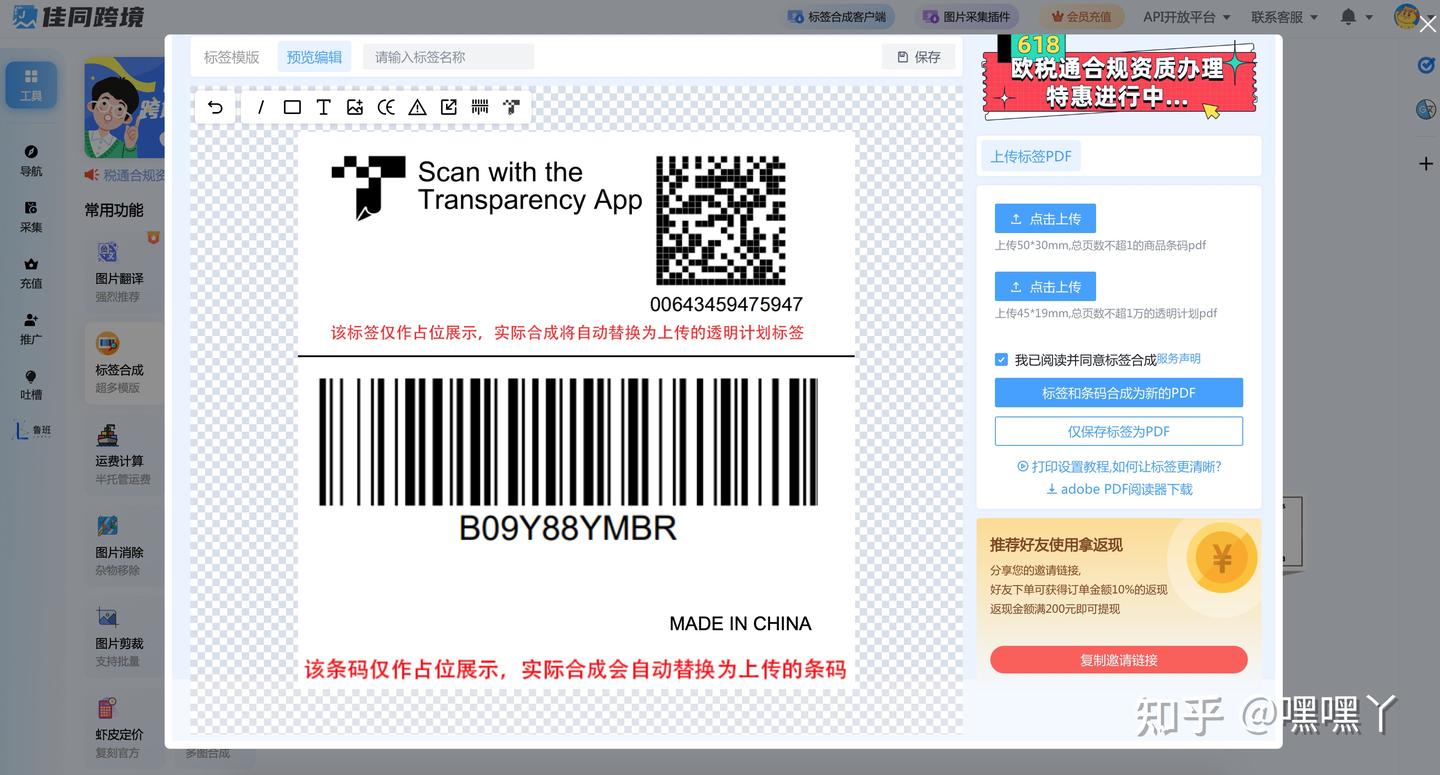Select the Scan with the Transparency App text
The width and height of the screenshot is (1440, 775).
point(530,186)
